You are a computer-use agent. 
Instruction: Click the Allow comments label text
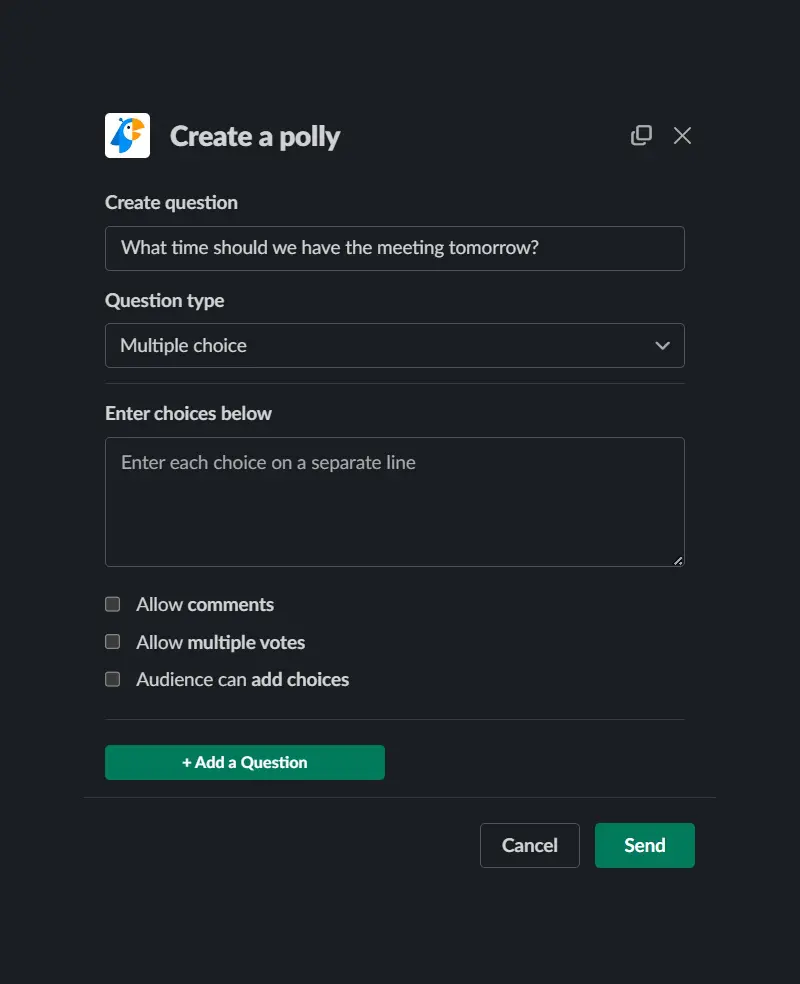tap(205, 604)
